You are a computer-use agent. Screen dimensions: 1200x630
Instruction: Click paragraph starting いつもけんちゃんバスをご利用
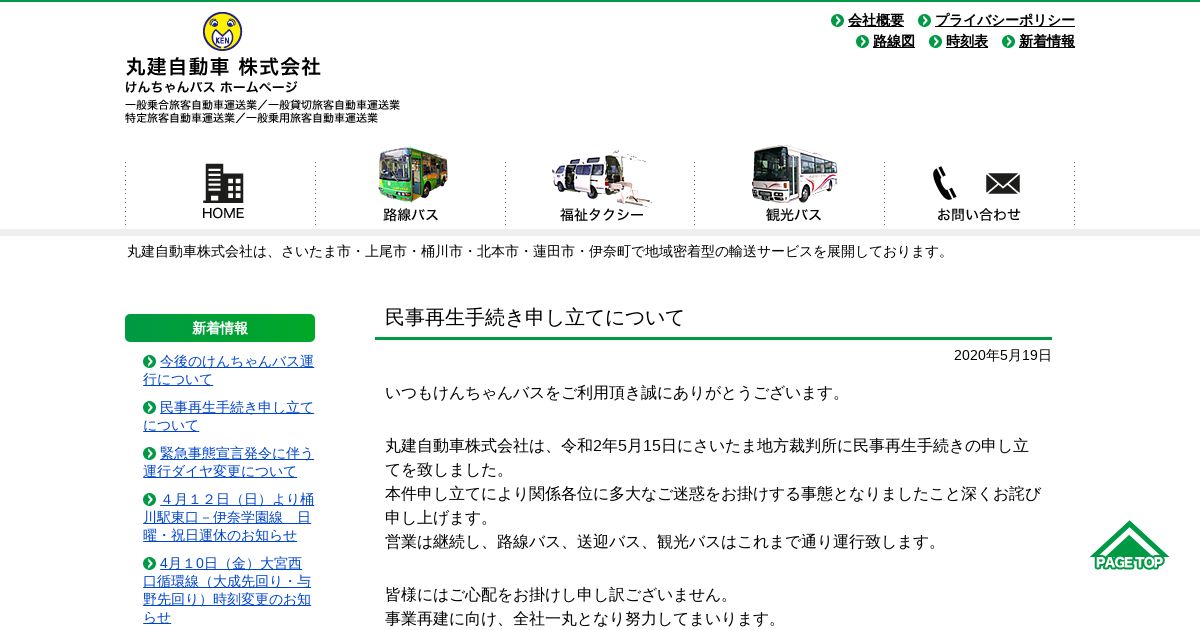[616, 393]
